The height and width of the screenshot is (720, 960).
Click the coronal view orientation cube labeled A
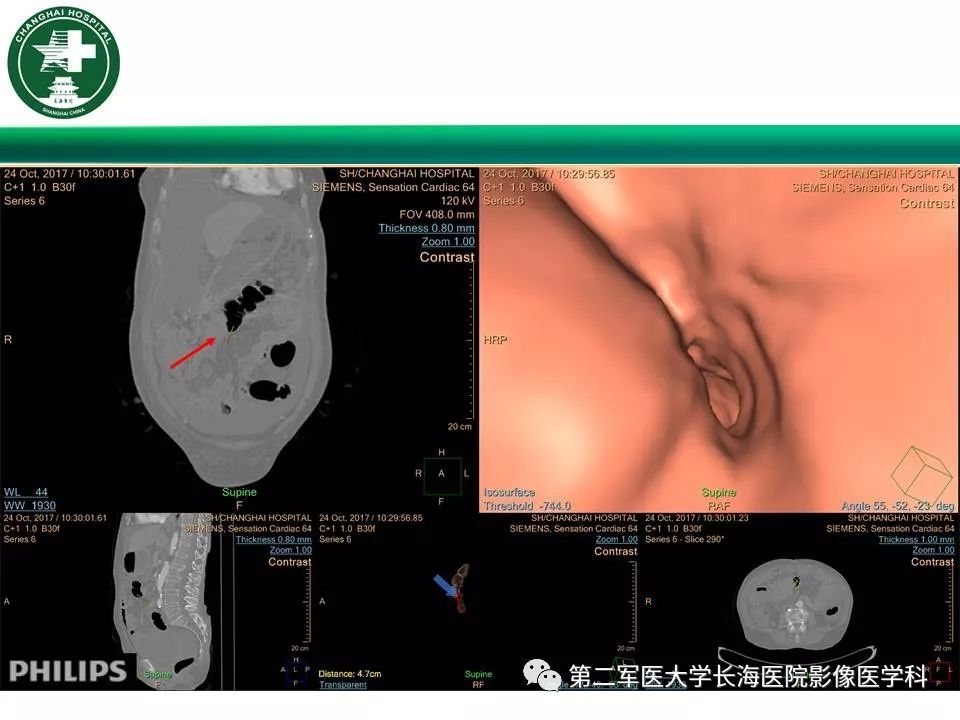(441, 475)
